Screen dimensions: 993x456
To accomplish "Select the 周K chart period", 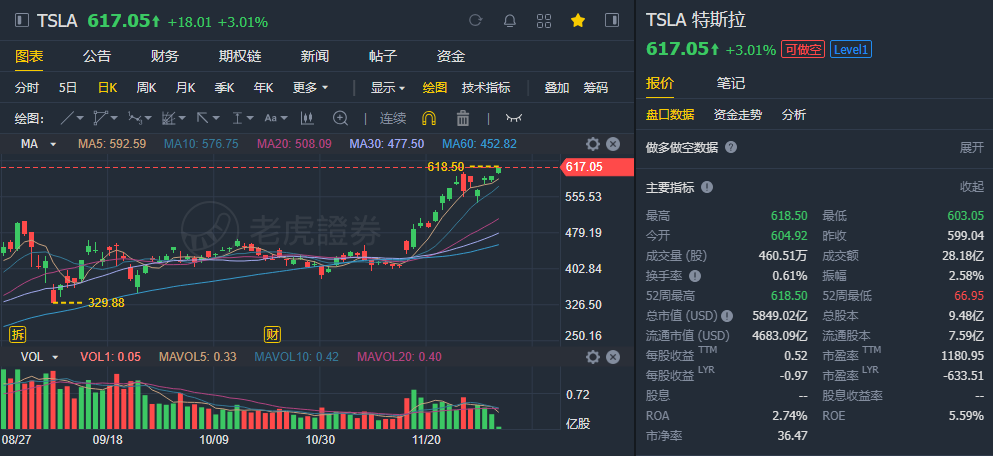I will pos(146,88).
